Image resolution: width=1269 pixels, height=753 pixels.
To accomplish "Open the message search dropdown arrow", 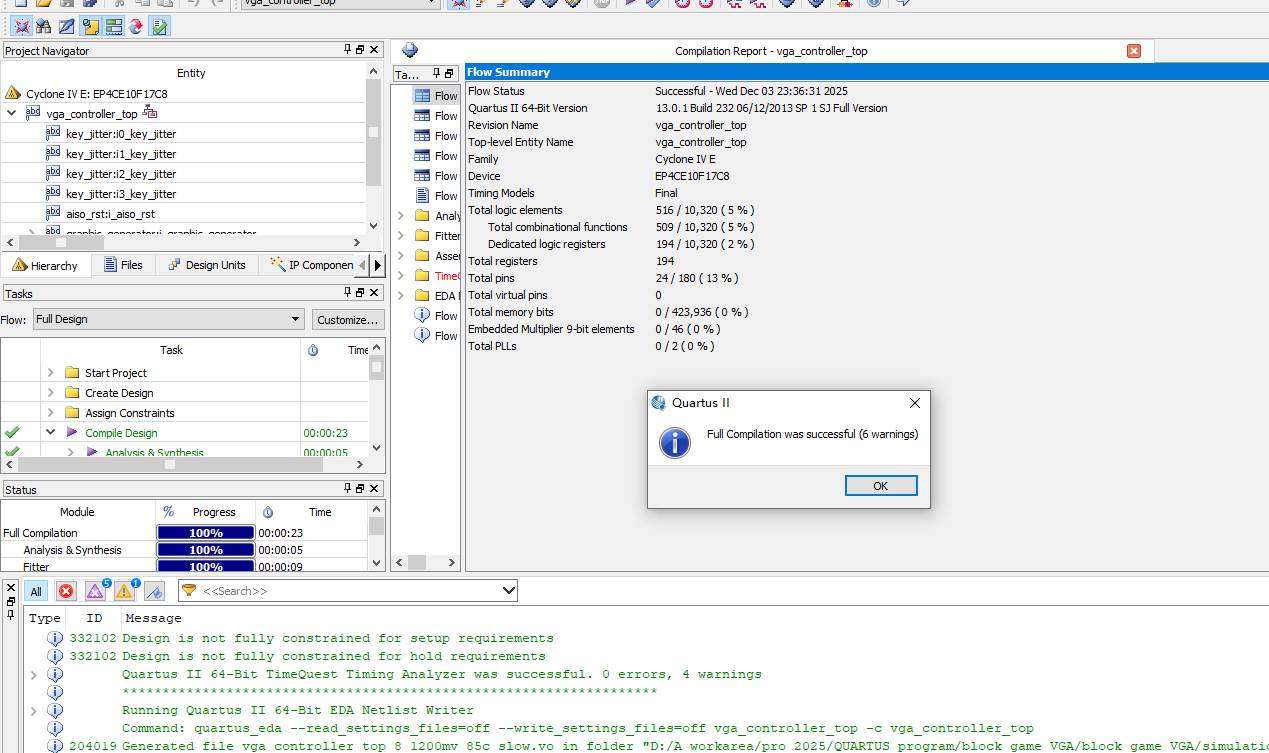I will coord(507,591).
